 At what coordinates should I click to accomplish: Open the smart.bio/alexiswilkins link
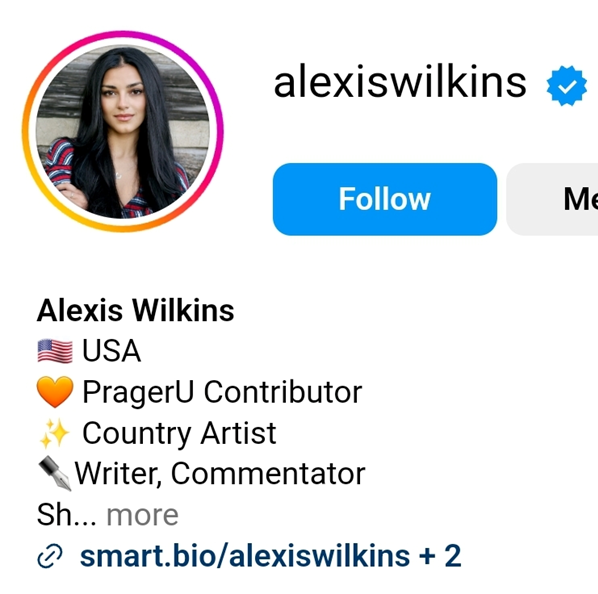245,556
